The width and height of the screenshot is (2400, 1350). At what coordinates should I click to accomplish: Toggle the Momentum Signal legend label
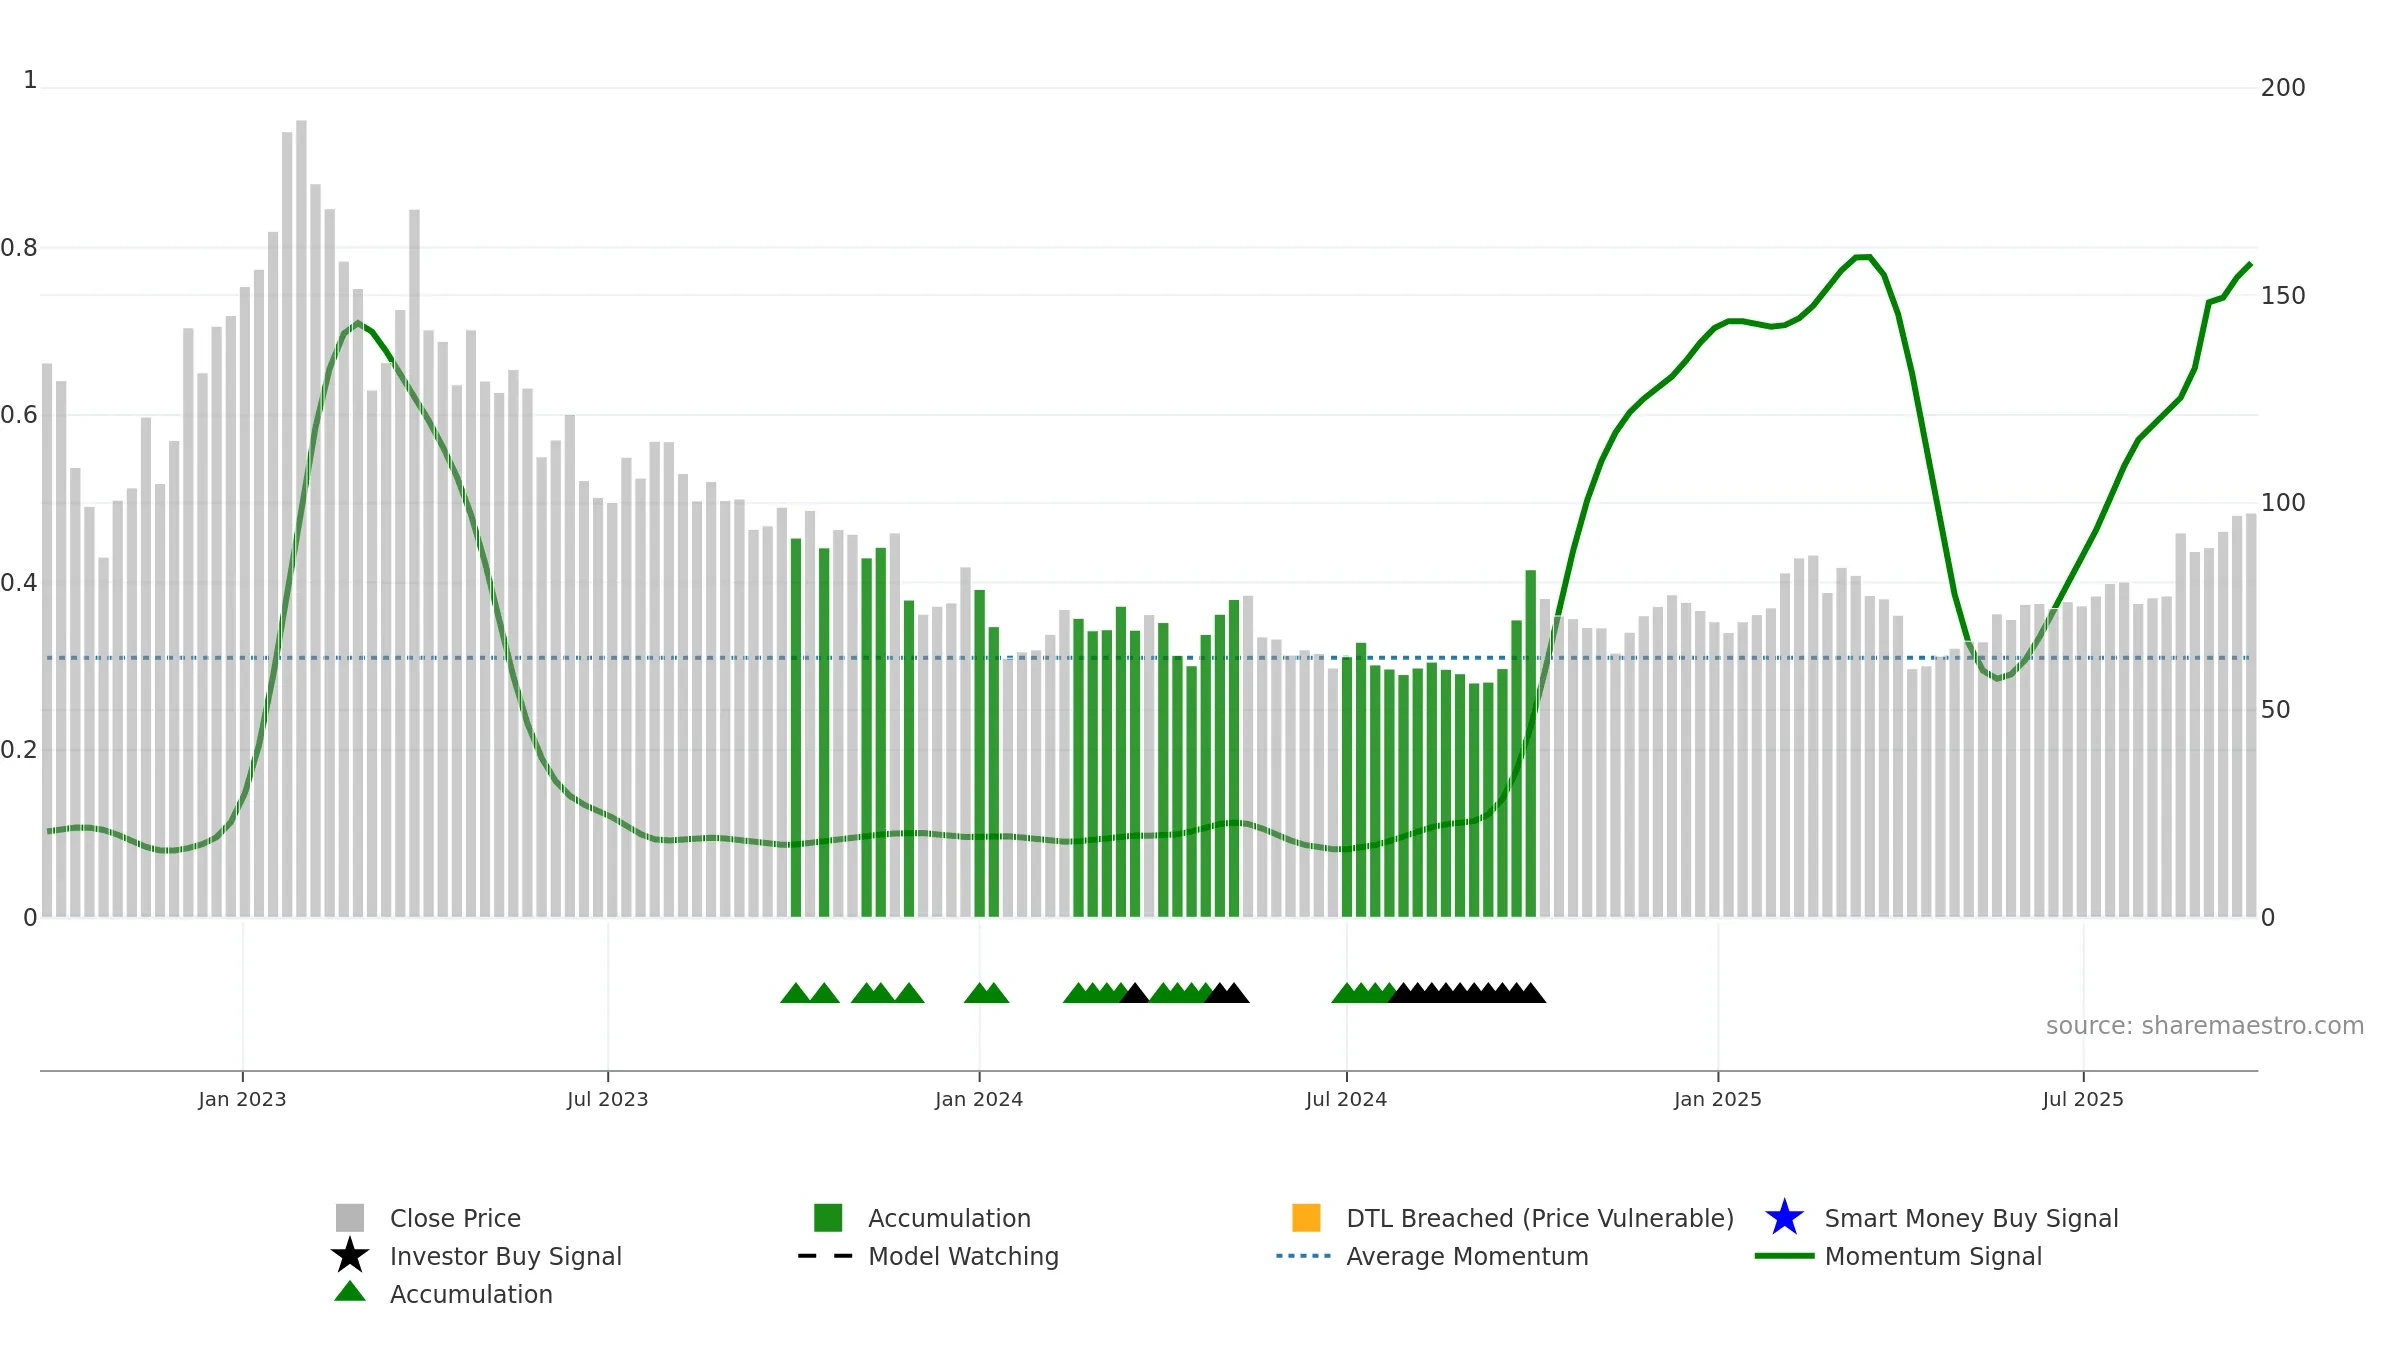coord(1933,1256)
